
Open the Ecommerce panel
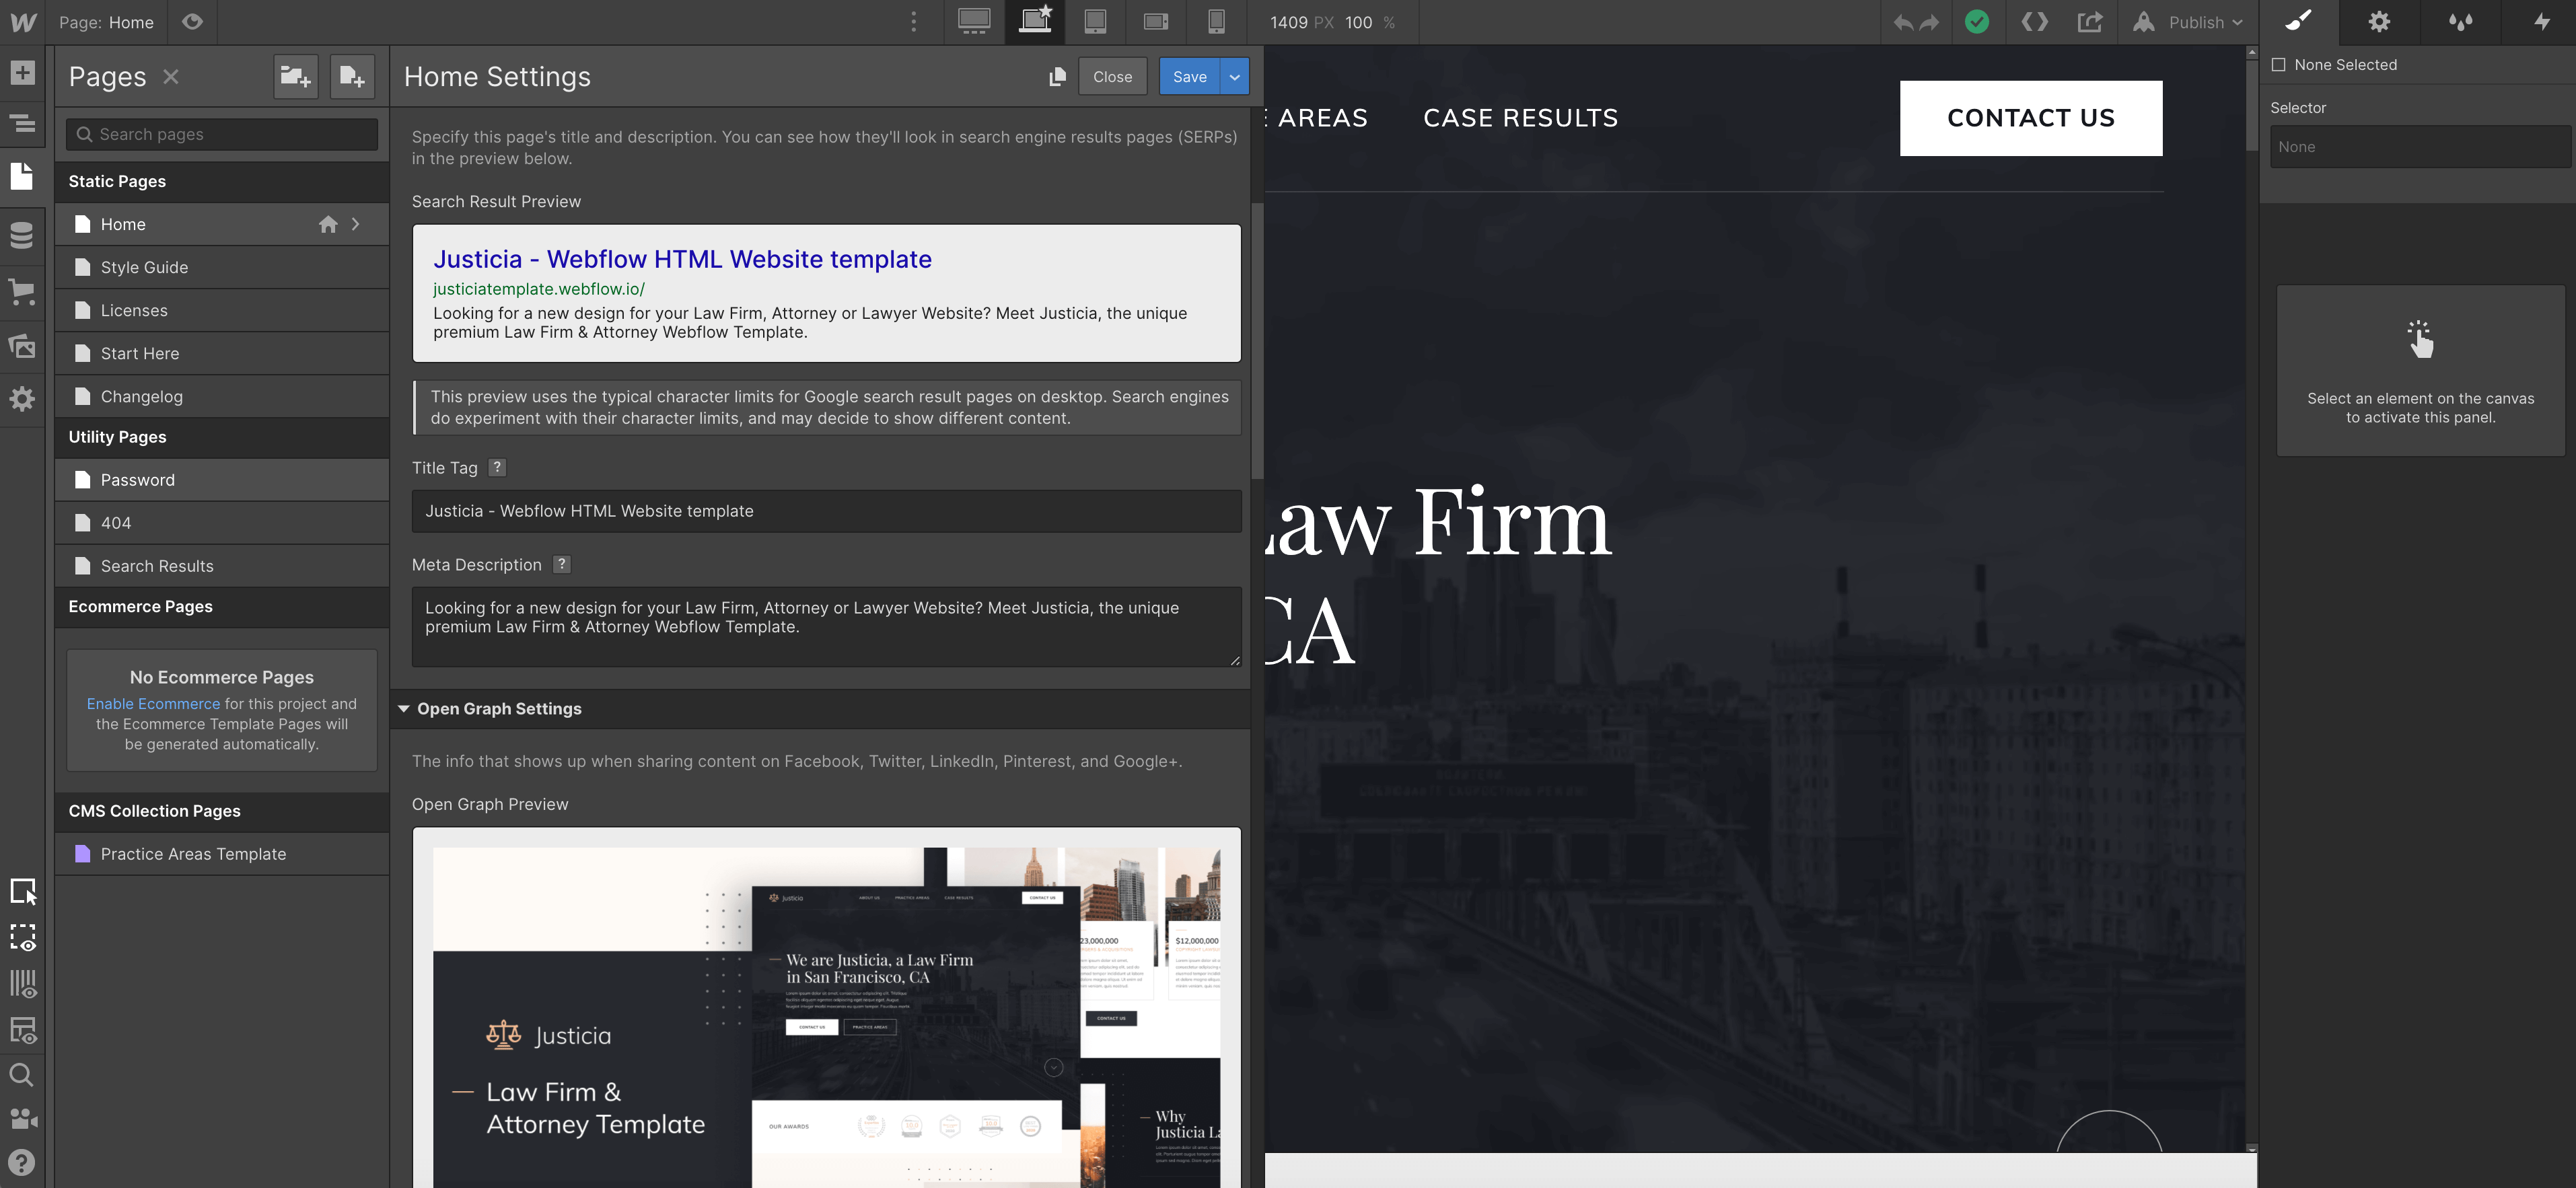(x=22, y=291)
